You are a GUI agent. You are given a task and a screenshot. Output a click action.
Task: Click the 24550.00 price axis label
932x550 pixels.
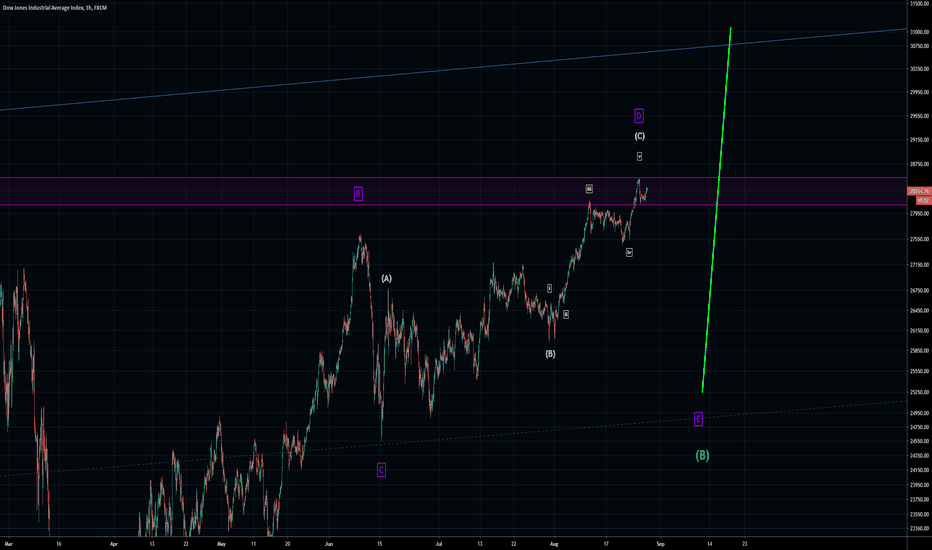coord(919,441)
